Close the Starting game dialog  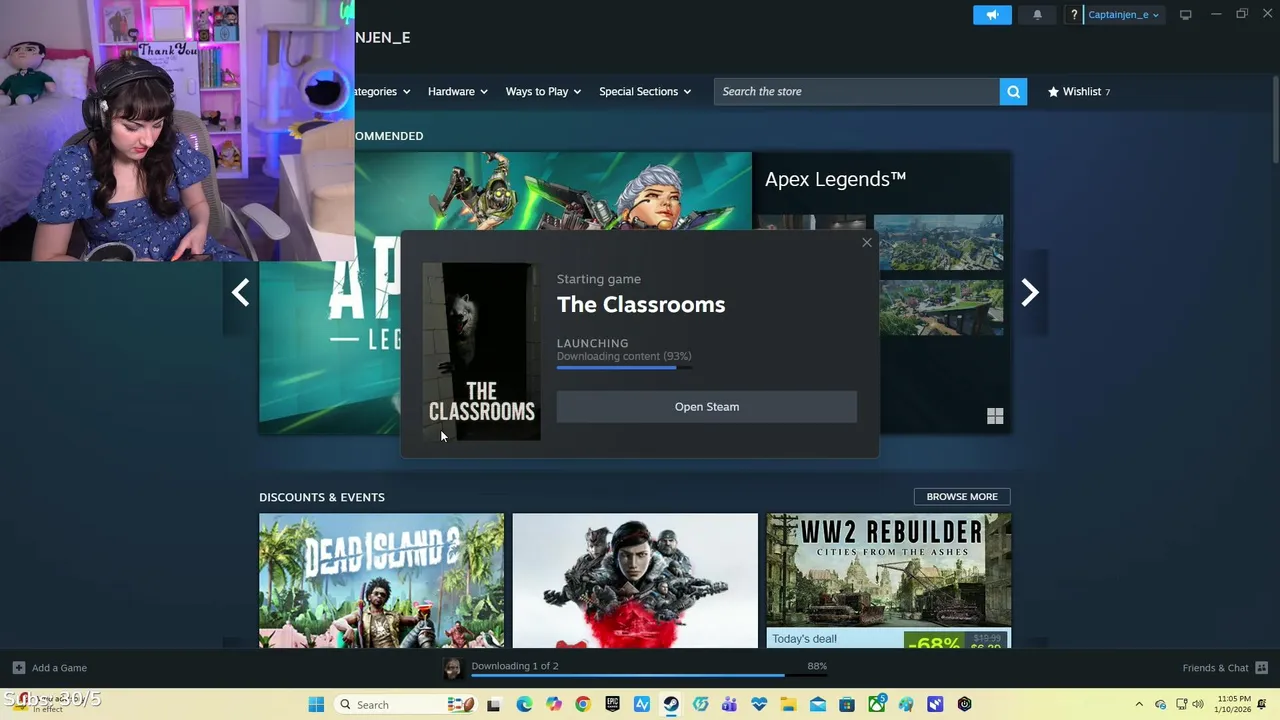point(867,242)
